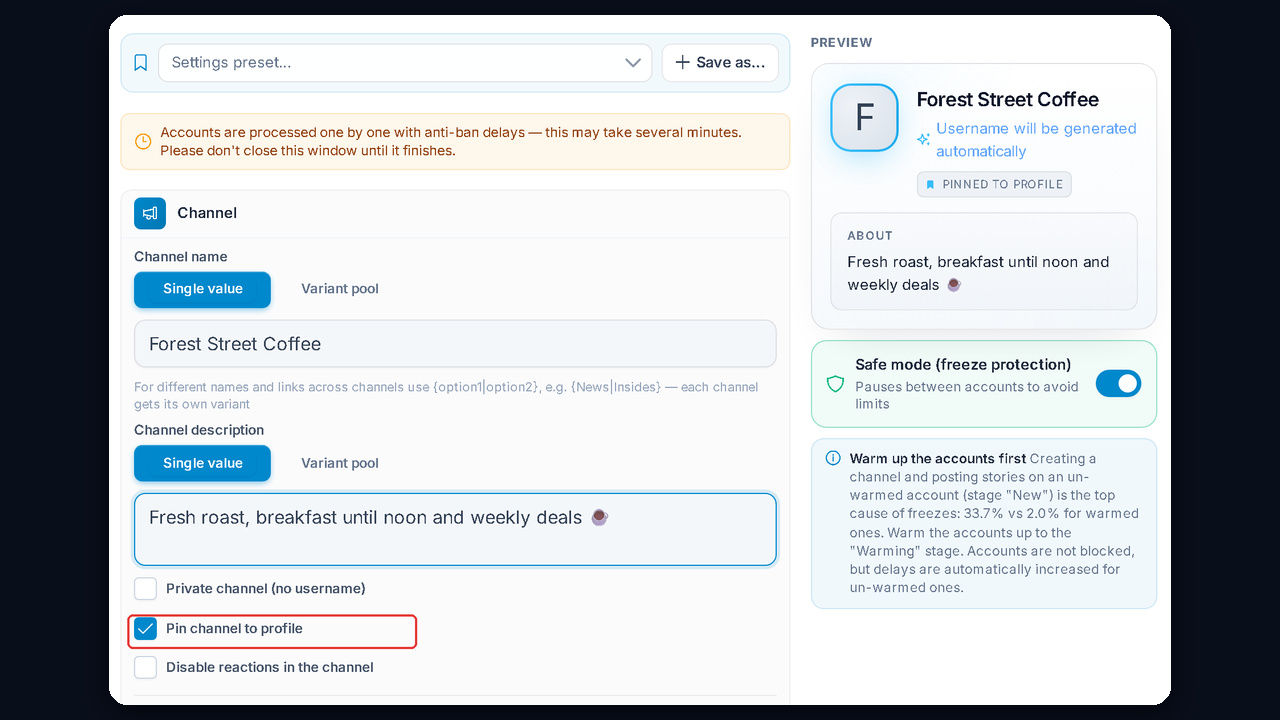Open the Settings preset dropdown
Screen dimensions: 1280x720
(405, 63)
